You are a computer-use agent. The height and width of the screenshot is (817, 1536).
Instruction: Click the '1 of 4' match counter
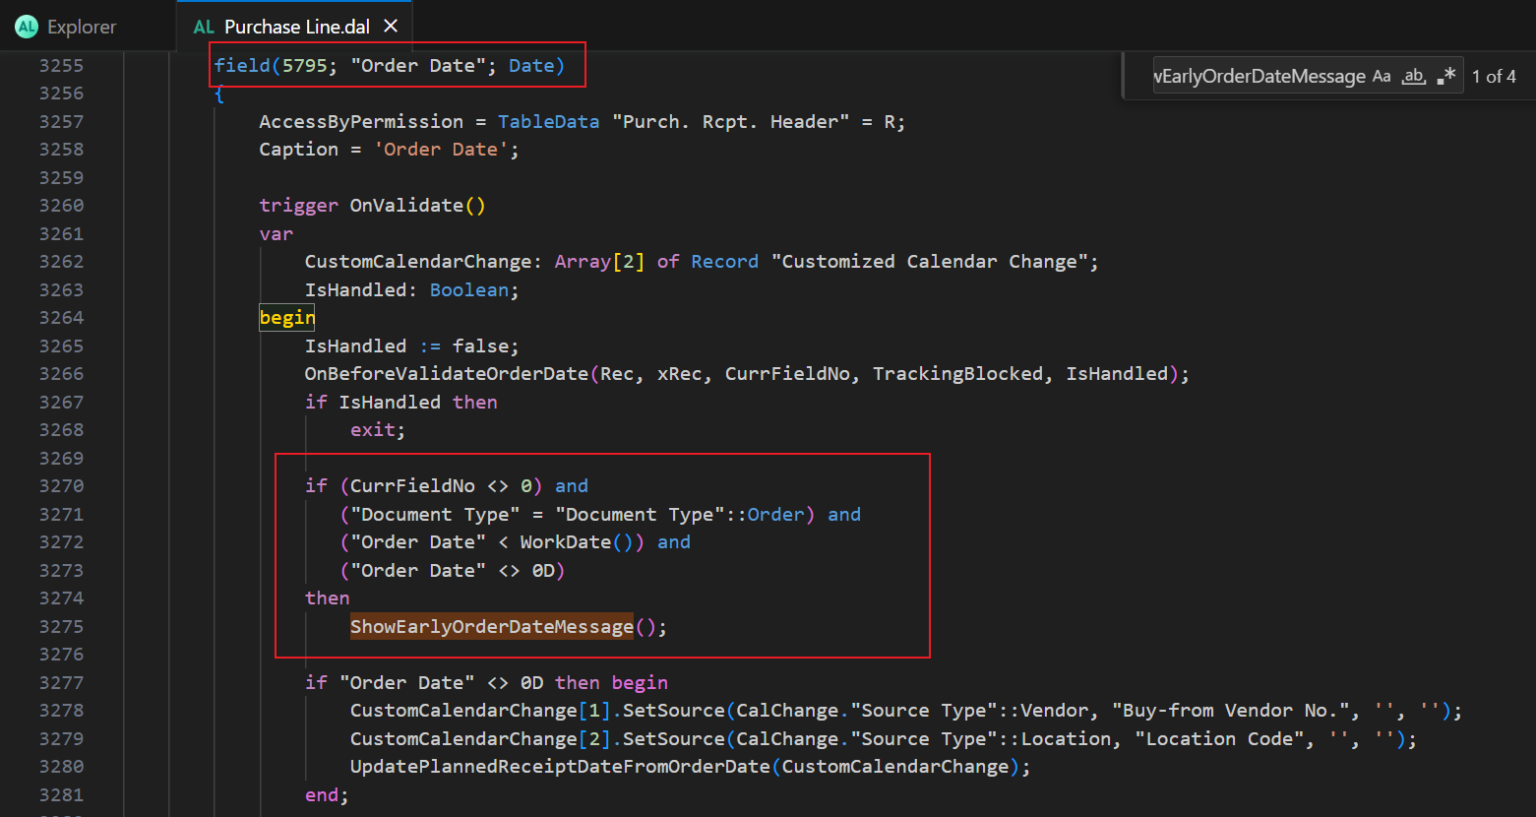tap(1494, 75)
